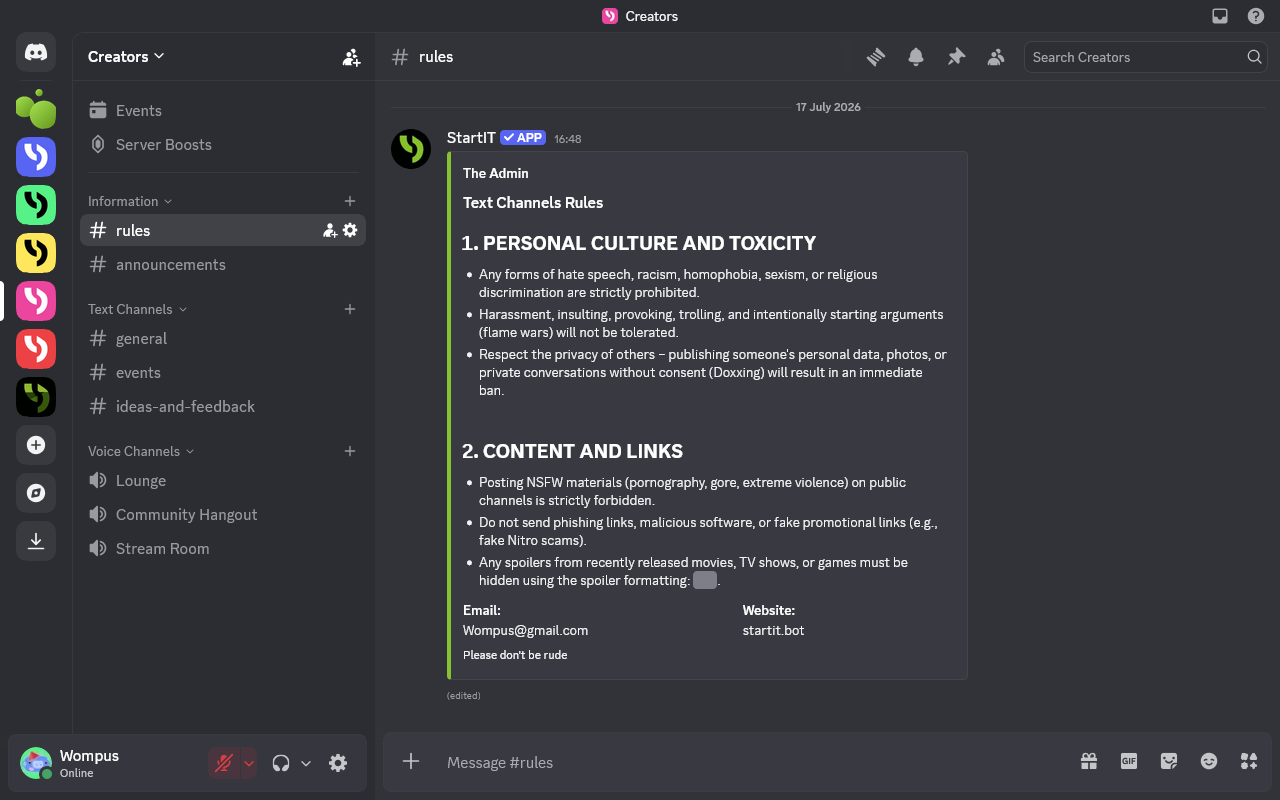This screenshot has height=800, width=1280.
Task: Expand the Creators server dropdown menu
Action: 127,57
